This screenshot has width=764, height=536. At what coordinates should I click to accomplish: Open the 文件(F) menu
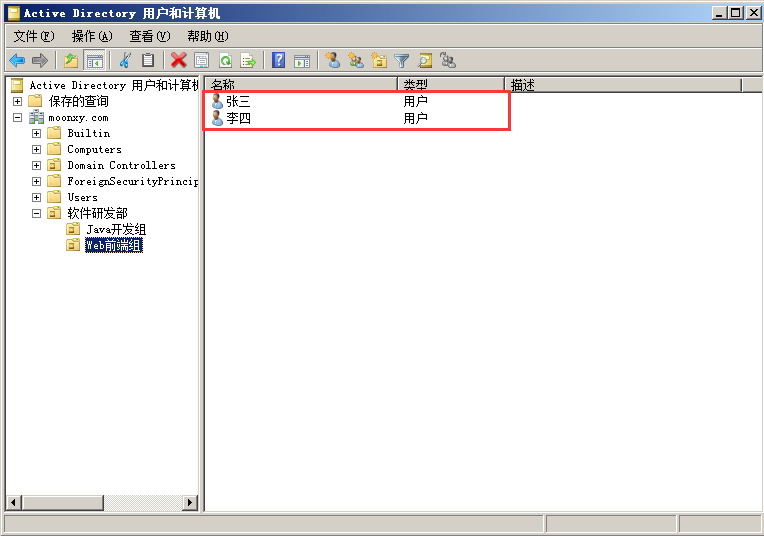coord(34,36)
